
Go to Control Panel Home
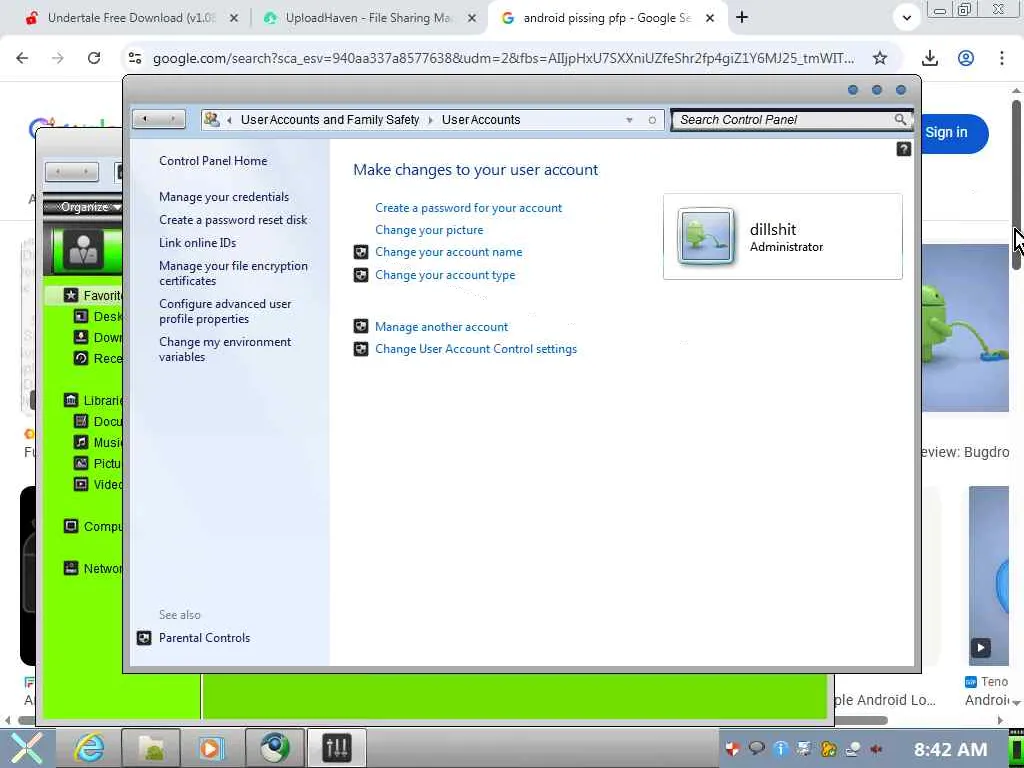click(x=213, y=161)
